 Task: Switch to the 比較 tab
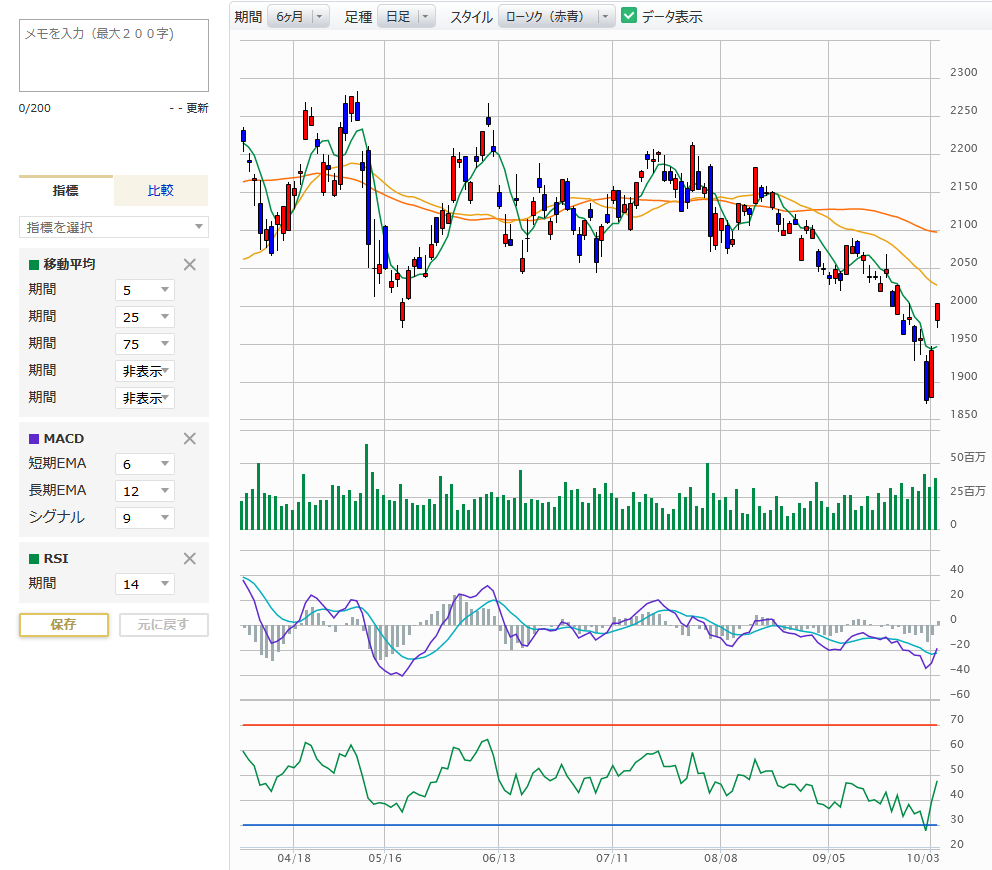160,190
